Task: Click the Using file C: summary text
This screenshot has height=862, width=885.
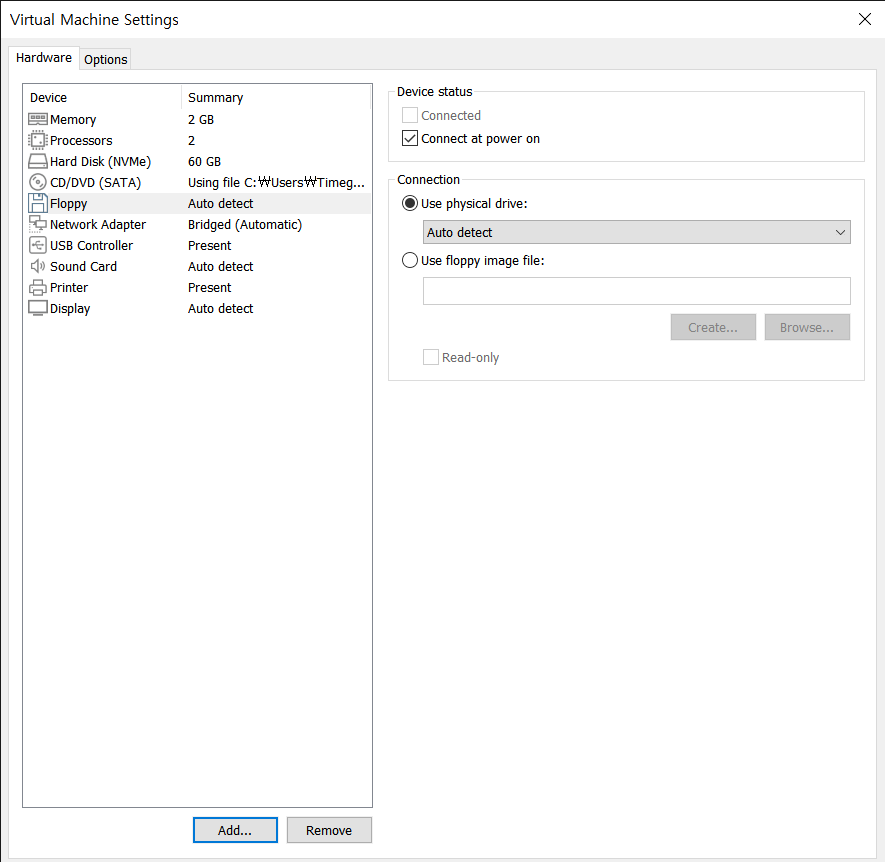Action: pyautogui.click(x=277, y=182)
